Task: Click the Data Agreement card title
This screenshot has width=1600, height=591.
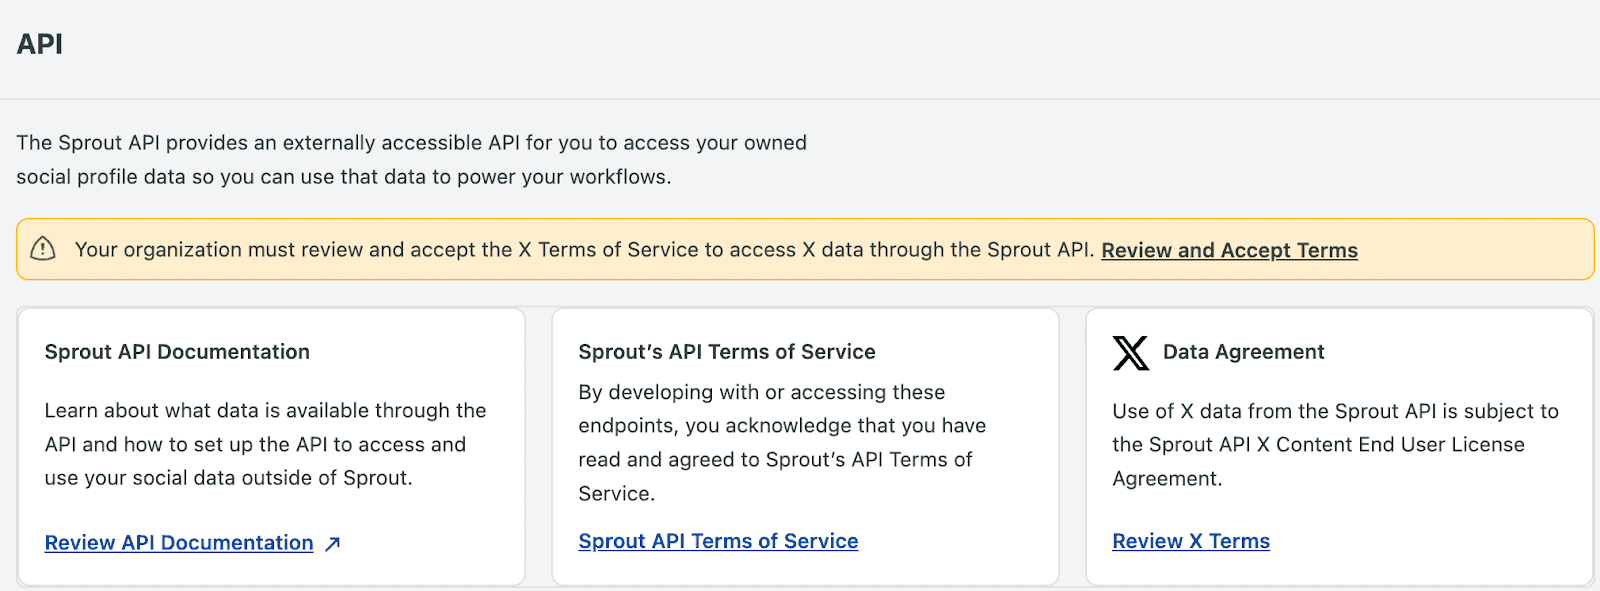Action: pyautogui.click(x=1243, y=352)
